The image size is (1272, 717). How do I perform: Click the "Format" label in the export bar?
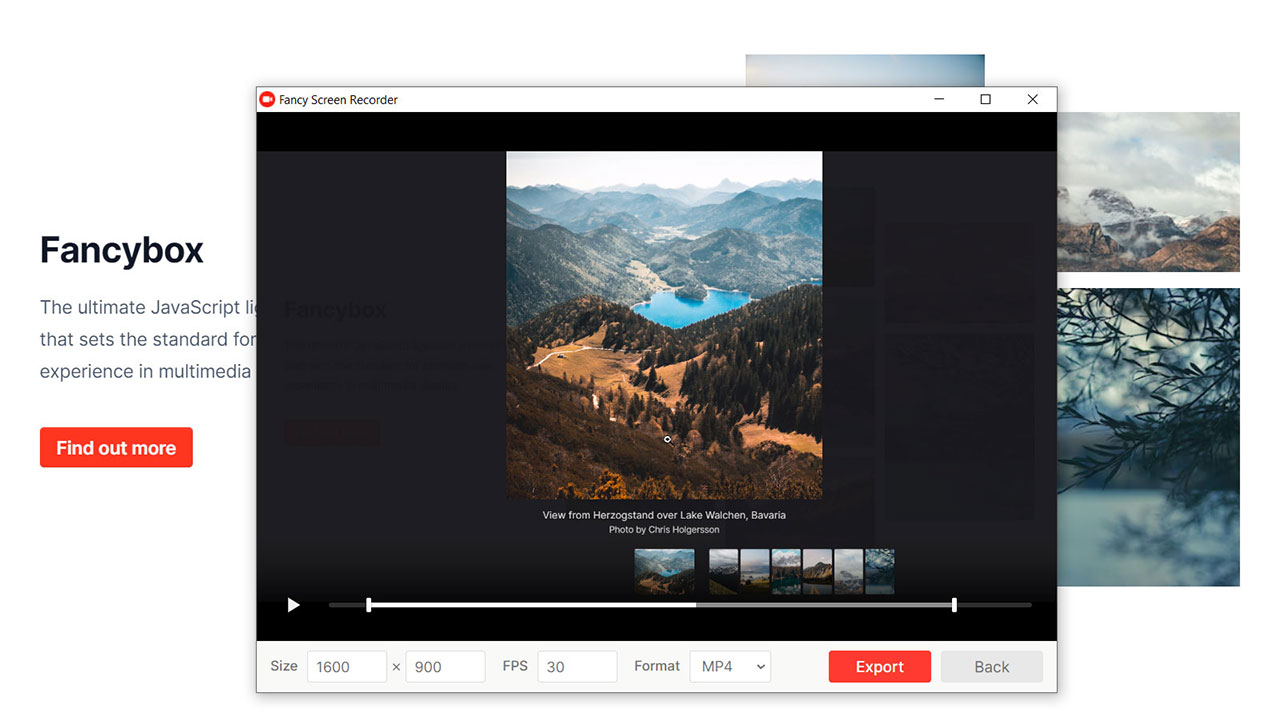[x=657, y=666]
